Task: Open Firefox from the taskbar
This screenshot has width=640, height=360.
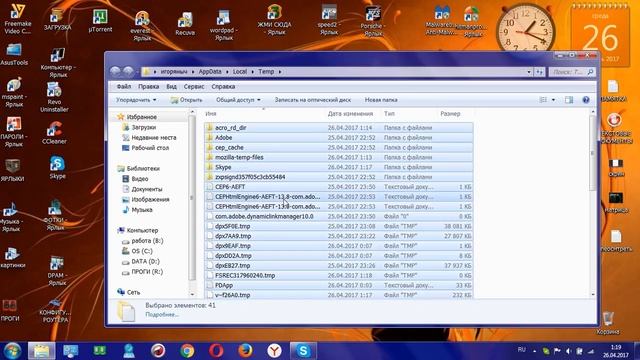Action: (x=245, y=351)
